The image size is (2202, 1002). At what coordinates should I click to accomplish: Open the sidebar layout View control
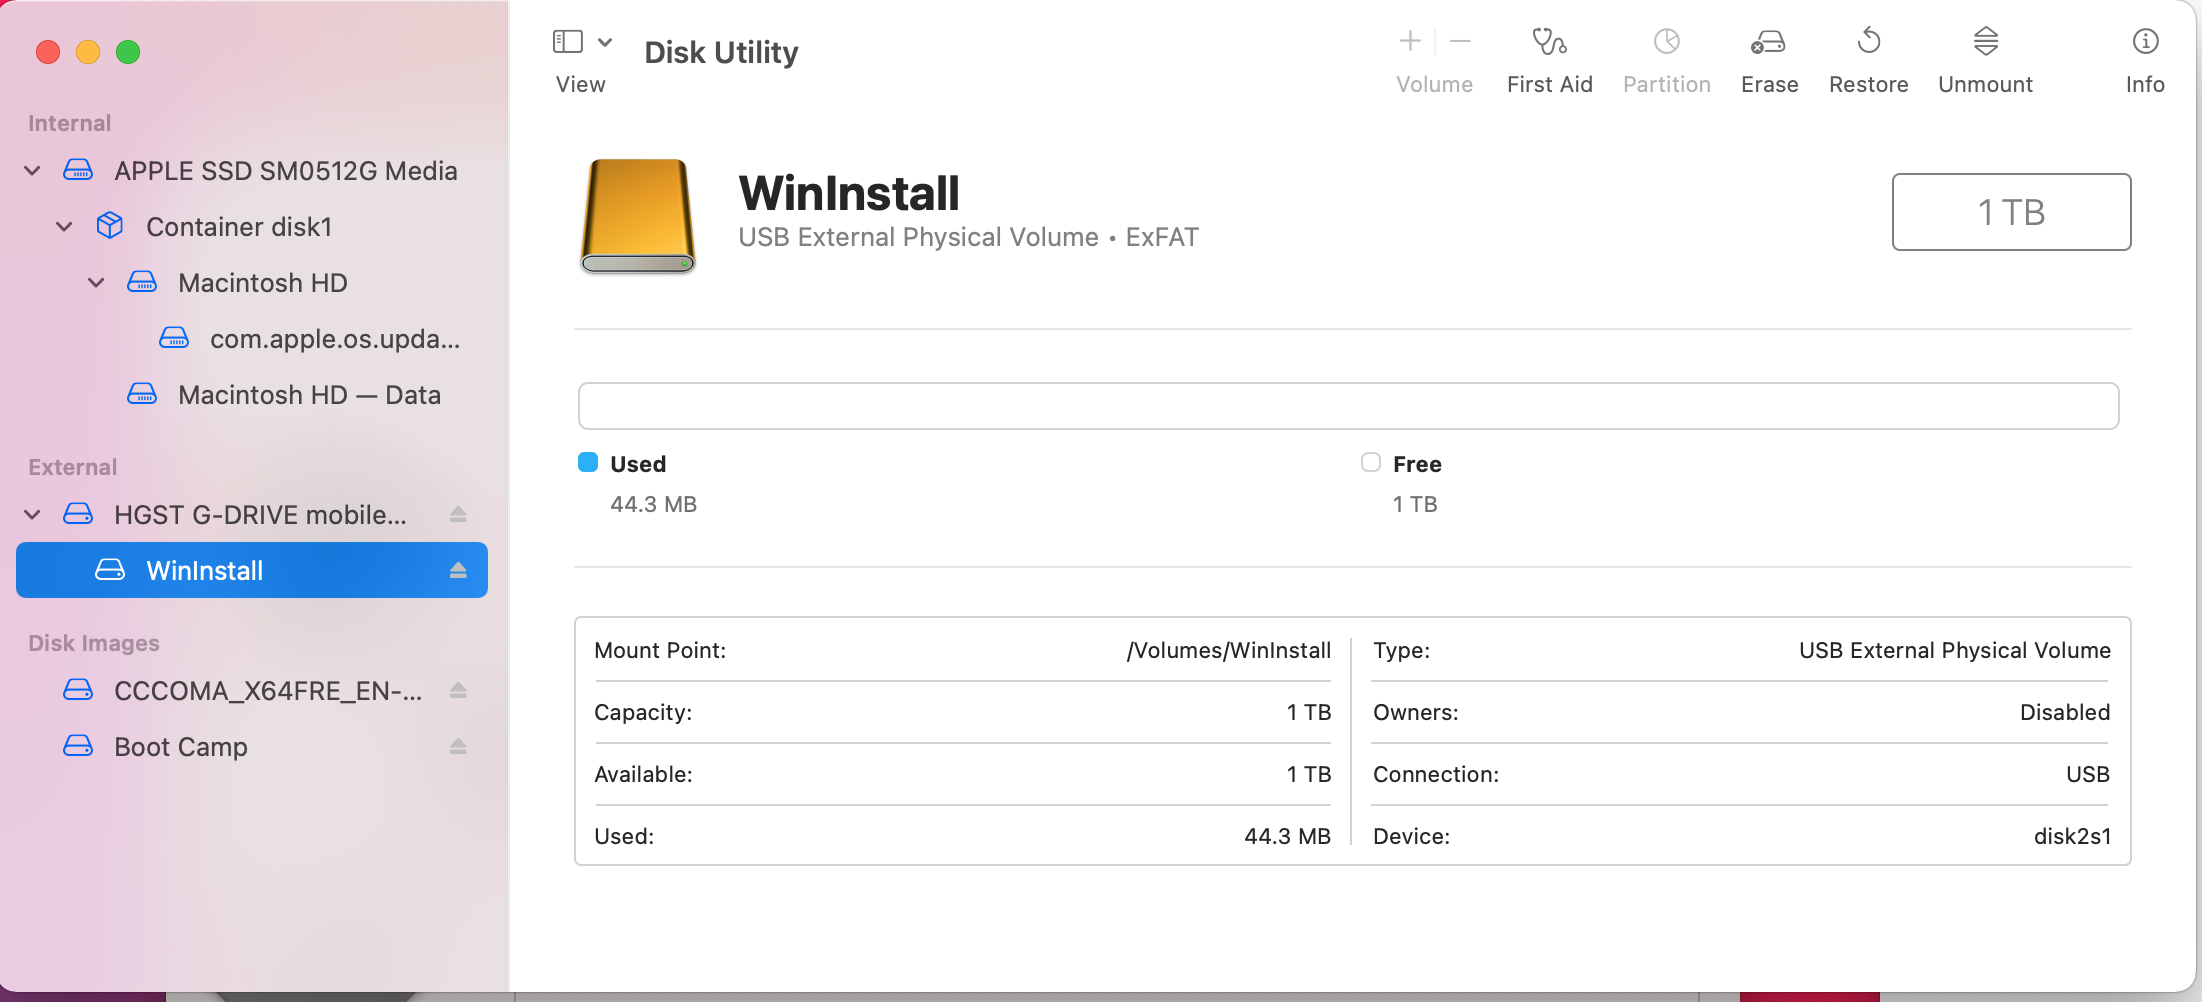click(x=566, y=42)
